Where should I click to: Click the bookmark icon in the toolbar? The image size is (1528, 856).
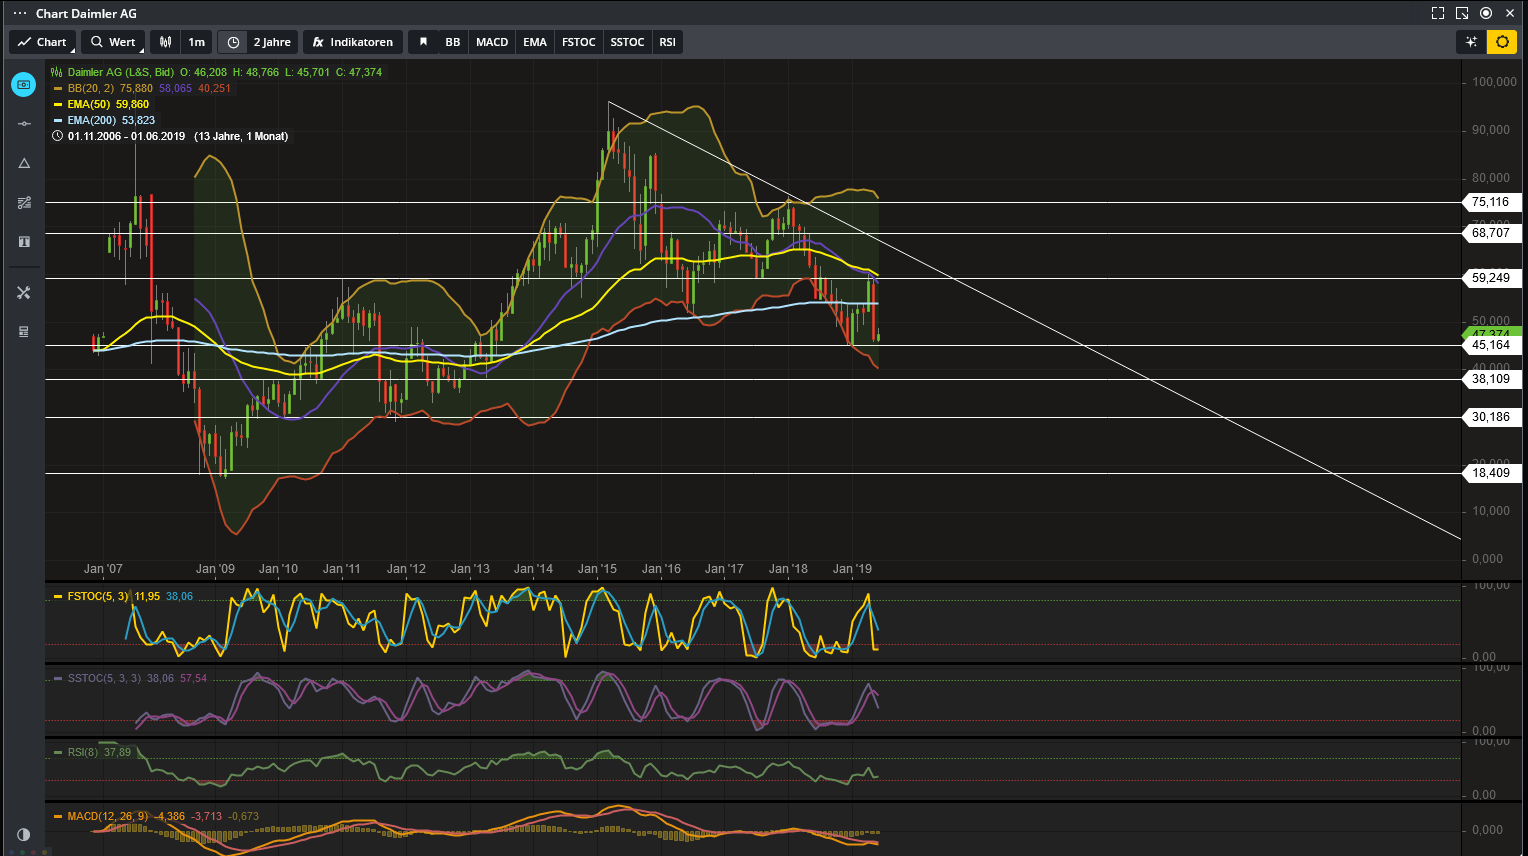pyautogui.click(x=423, y=42)
